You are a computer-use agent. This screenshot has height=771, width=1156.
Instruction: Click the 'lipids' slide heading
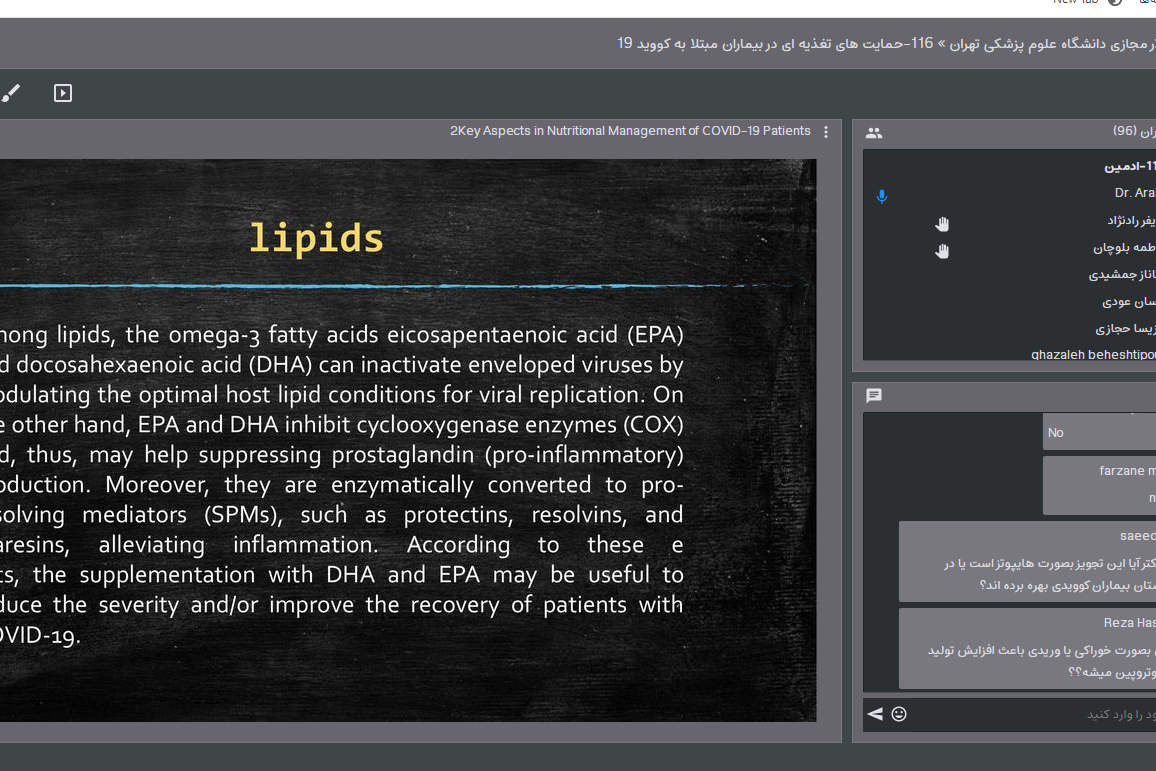[x=316, y=238]
